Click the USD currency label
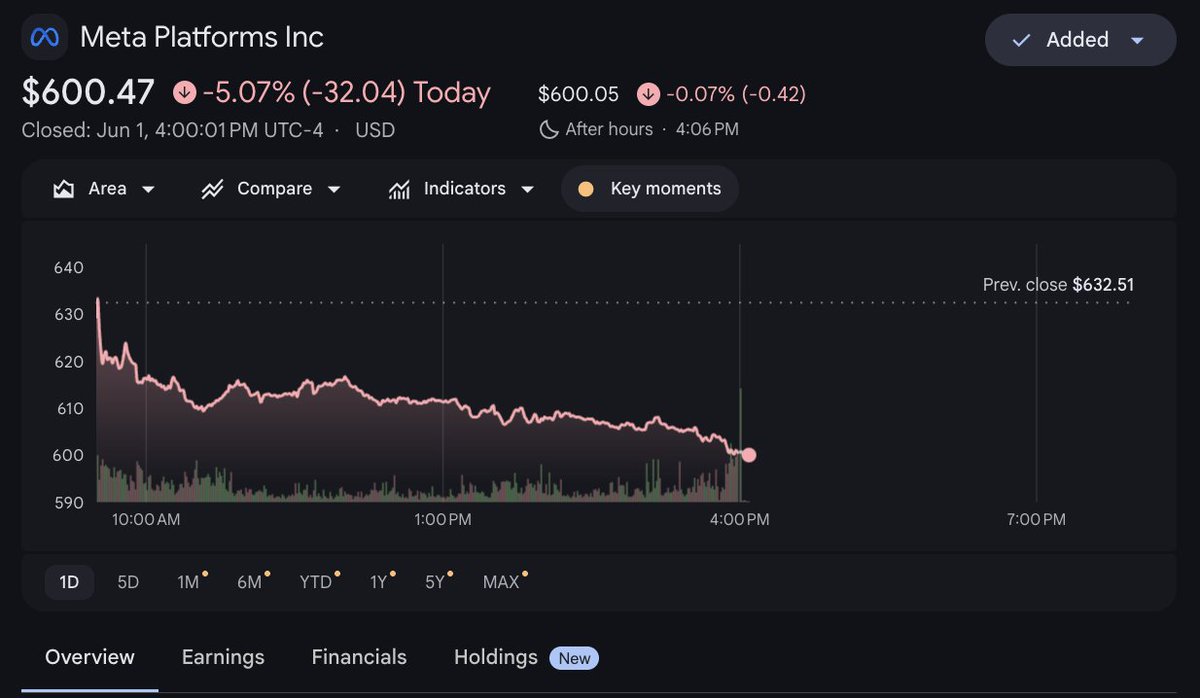This screenshot has height=698, width=1200. click(375, 130)
